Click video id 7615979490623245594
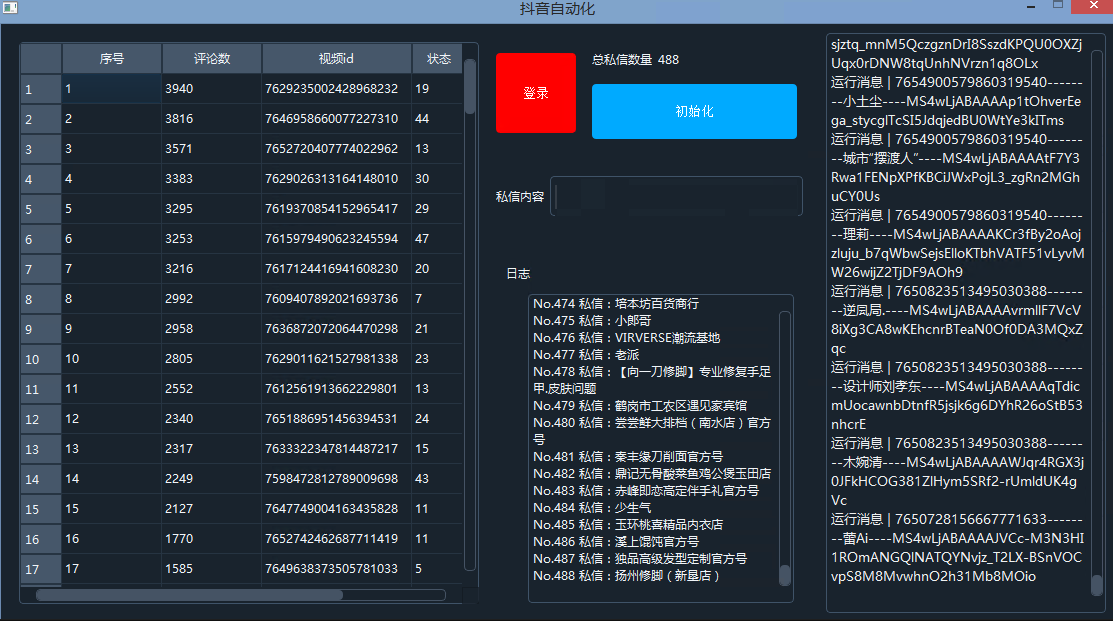 coord(336,238)
